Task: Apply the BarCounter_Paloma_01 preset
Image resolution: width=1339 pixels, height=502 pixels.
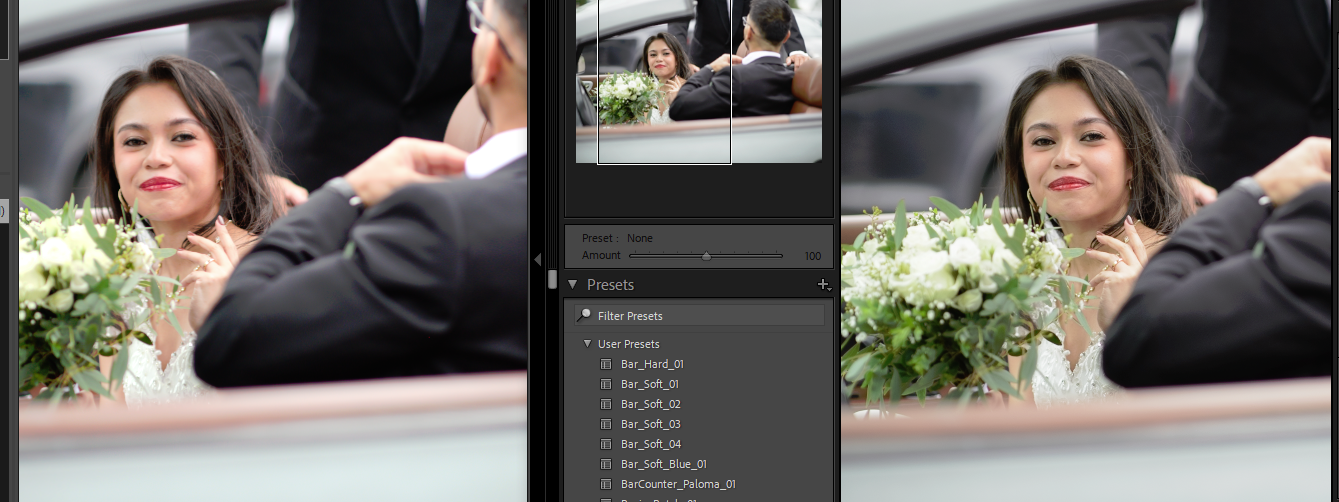Action: coord(678,484)
